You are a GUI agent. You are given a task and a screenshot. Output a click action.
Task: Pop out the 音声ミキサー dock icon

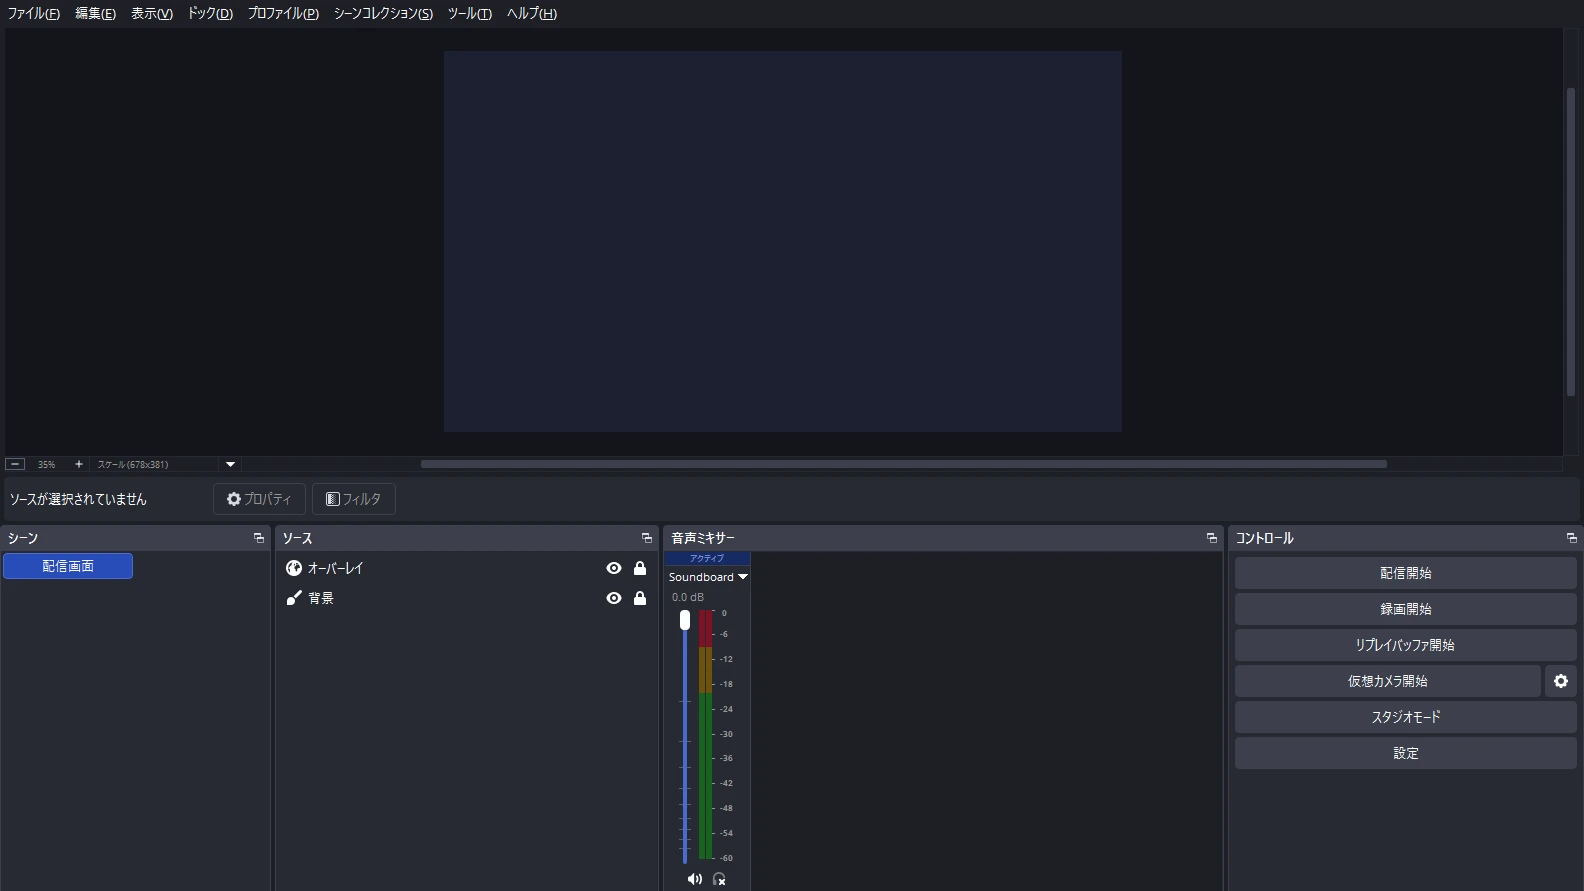(x=1212, y=538)
